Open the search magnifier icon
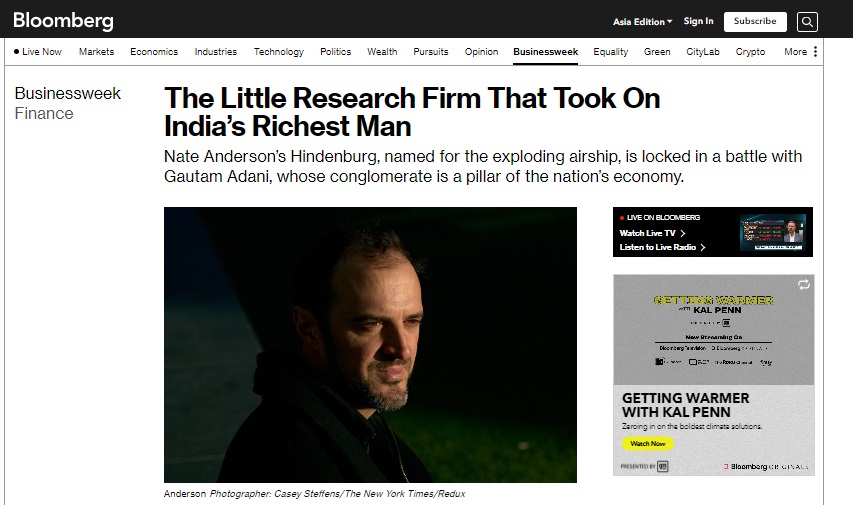The height and width of the screenshot is (505, 853). tap(807, 21)
